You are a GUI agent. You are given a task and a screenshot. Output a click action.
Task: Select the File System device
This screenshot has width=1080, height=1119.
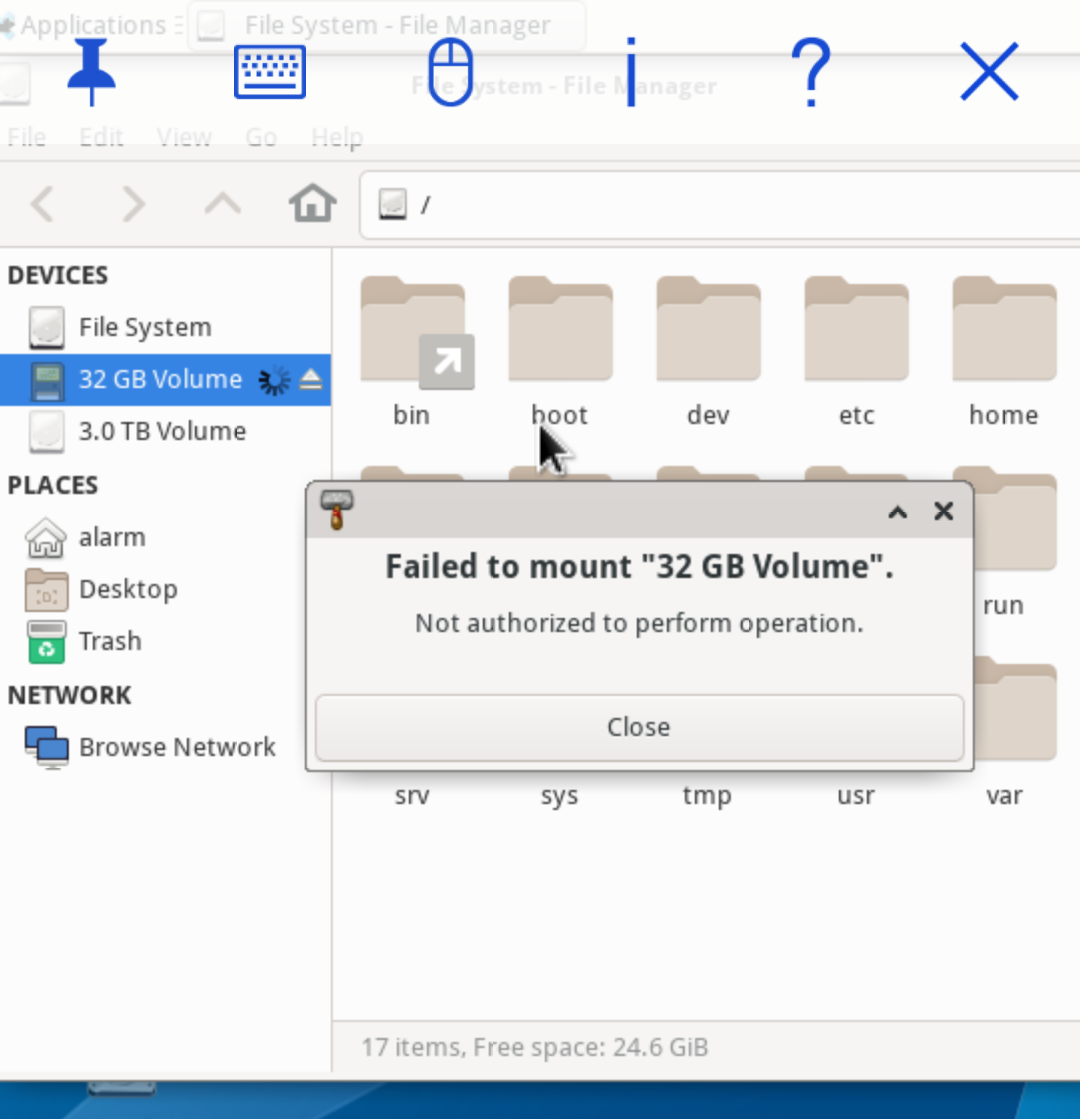coord(145,327)
